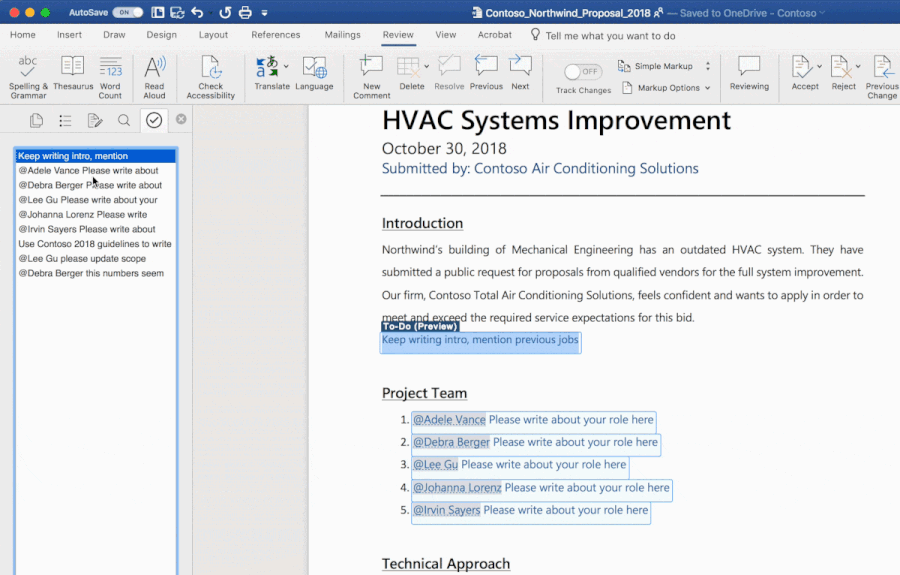Switch to the References tab

[x=276, y=35]
